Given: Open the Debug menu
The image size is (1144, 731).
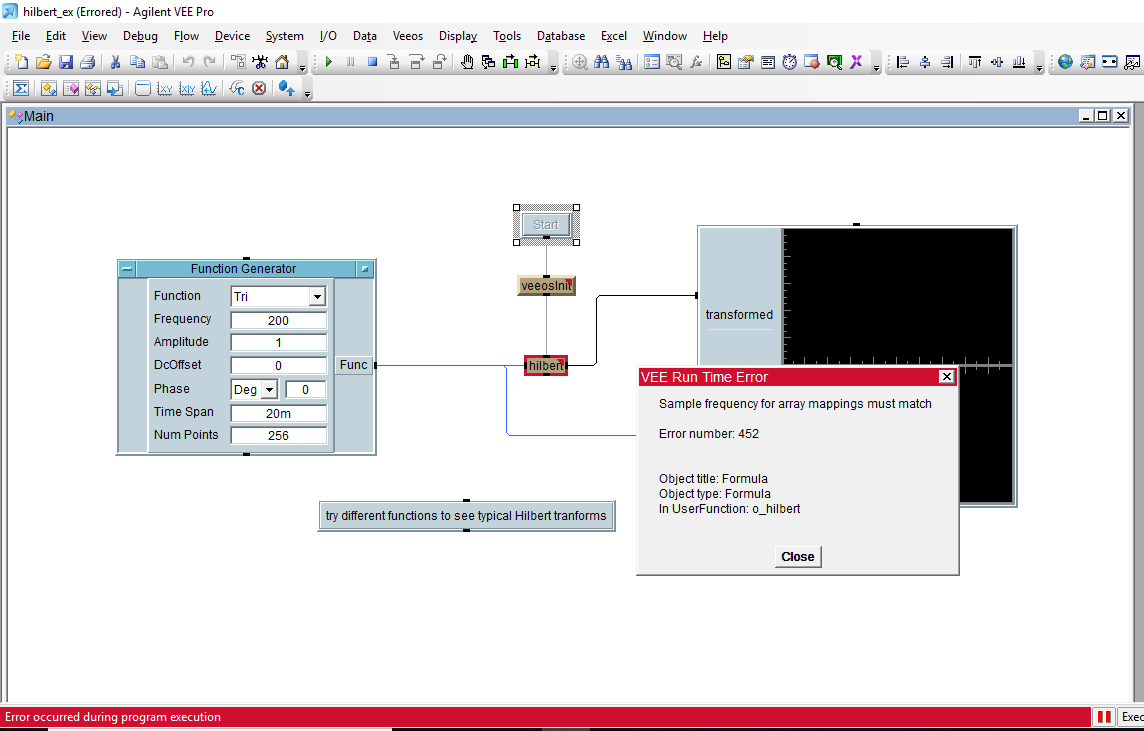Looking at the screenshot, I should pyautogui.click(x=140, y=36).
